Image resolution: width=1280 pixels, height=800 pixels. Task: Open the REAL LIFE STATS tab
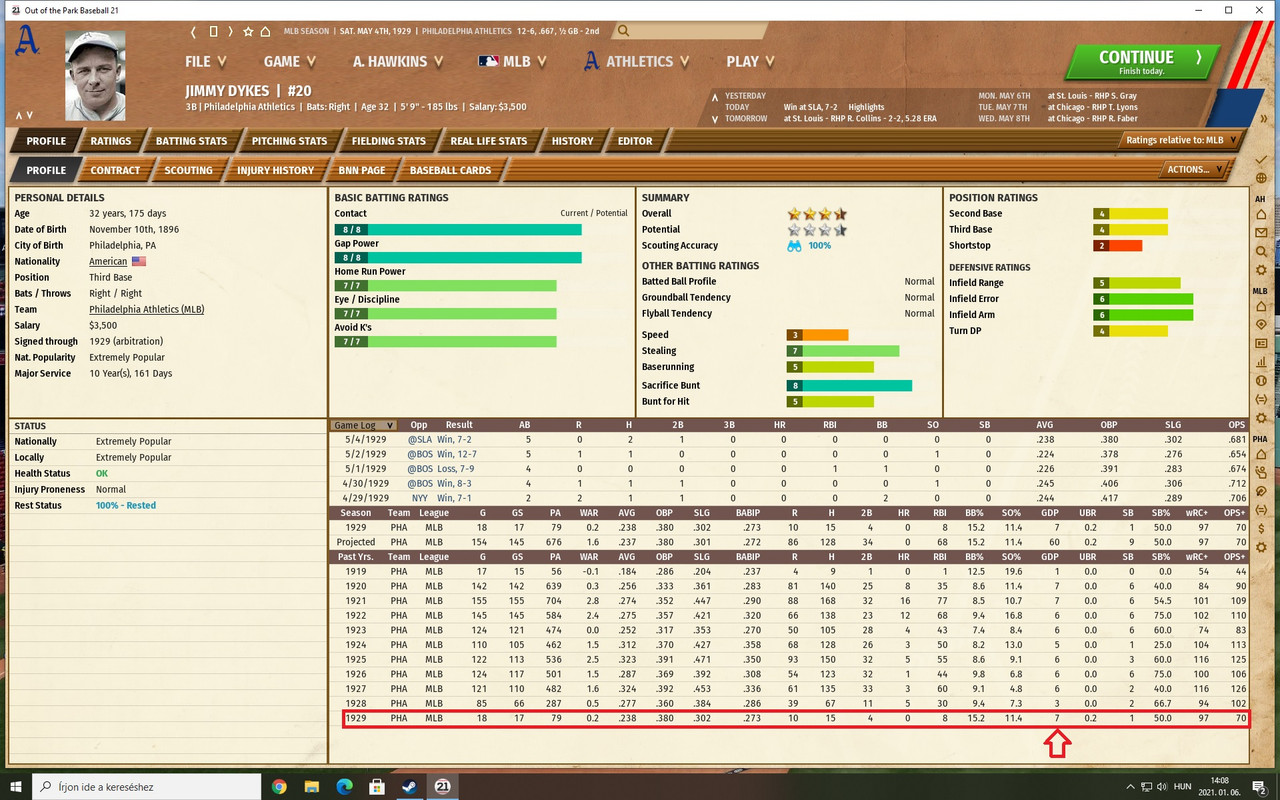489,141
